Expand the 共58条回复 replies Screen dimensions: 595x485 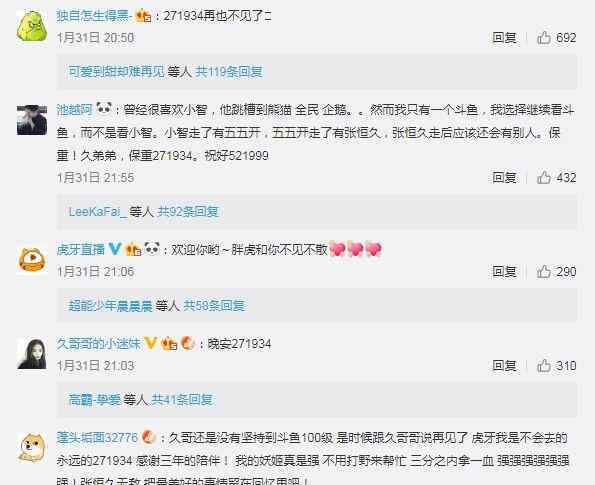tap(214, 305)
